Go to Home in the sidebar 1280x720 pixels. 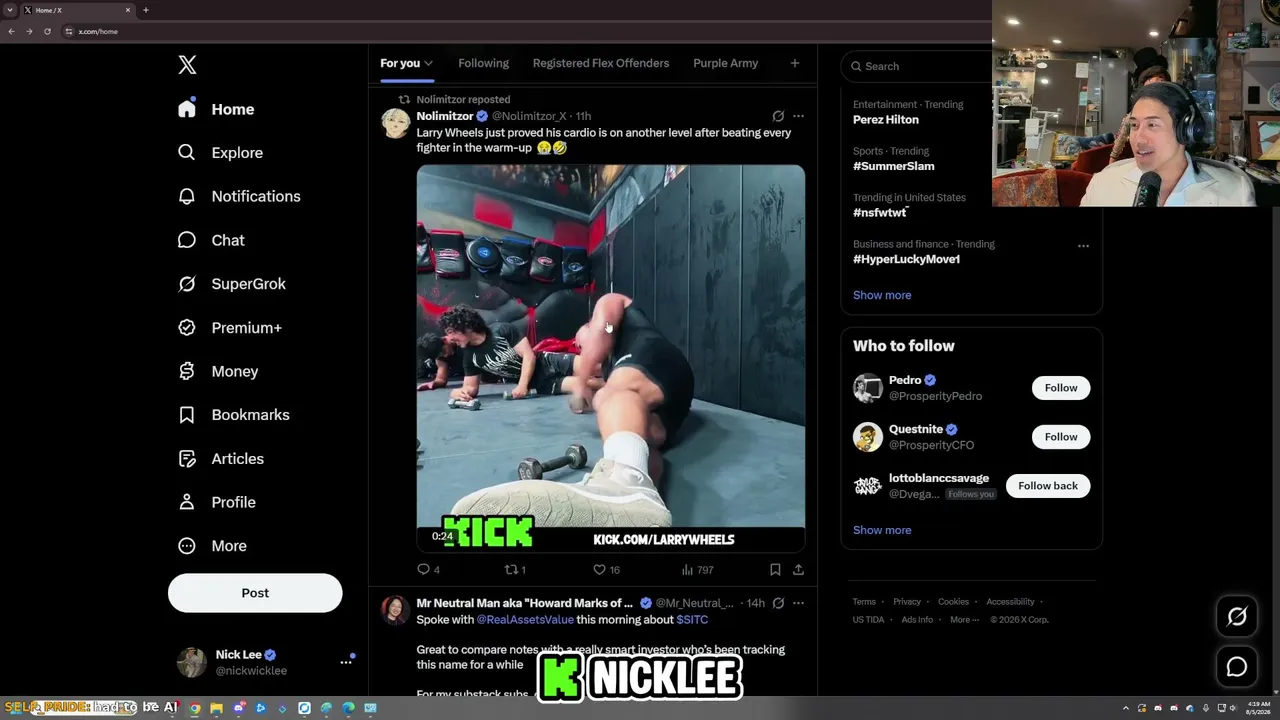[216, 109]
